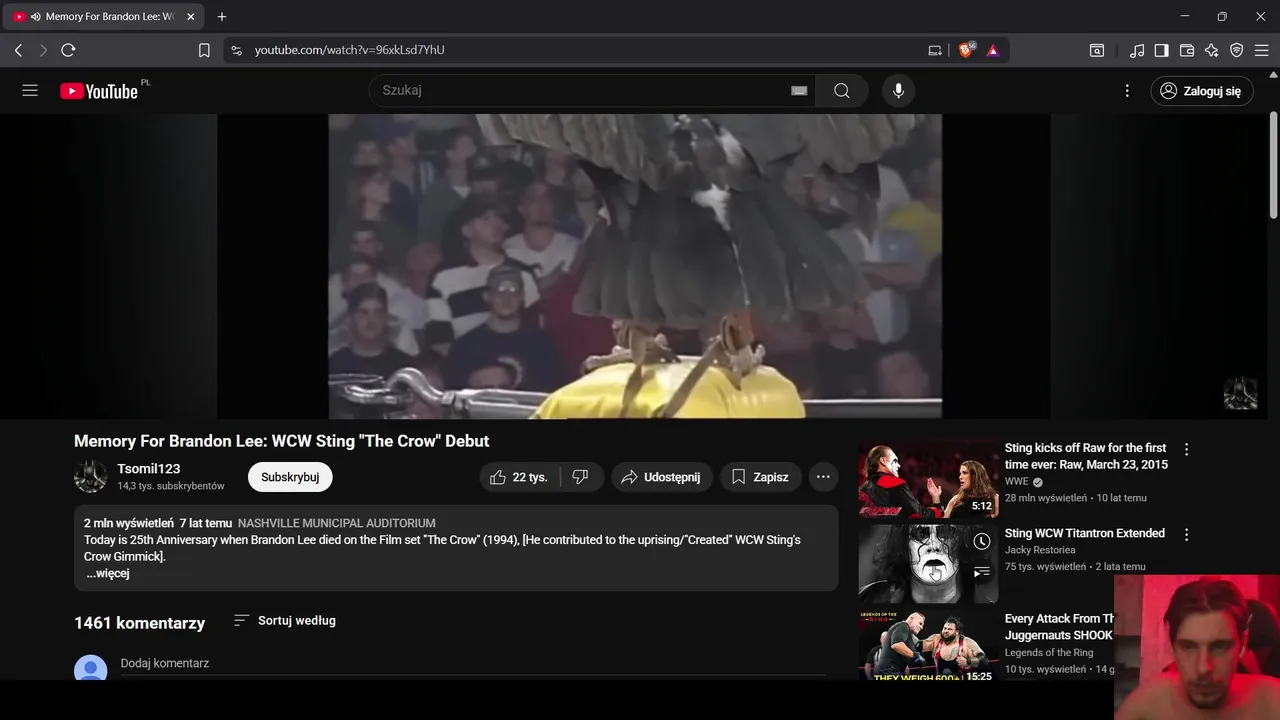Open Brave VPN shield icon
Screen dimensions: 1280x720
click(x=1237, y=50)
